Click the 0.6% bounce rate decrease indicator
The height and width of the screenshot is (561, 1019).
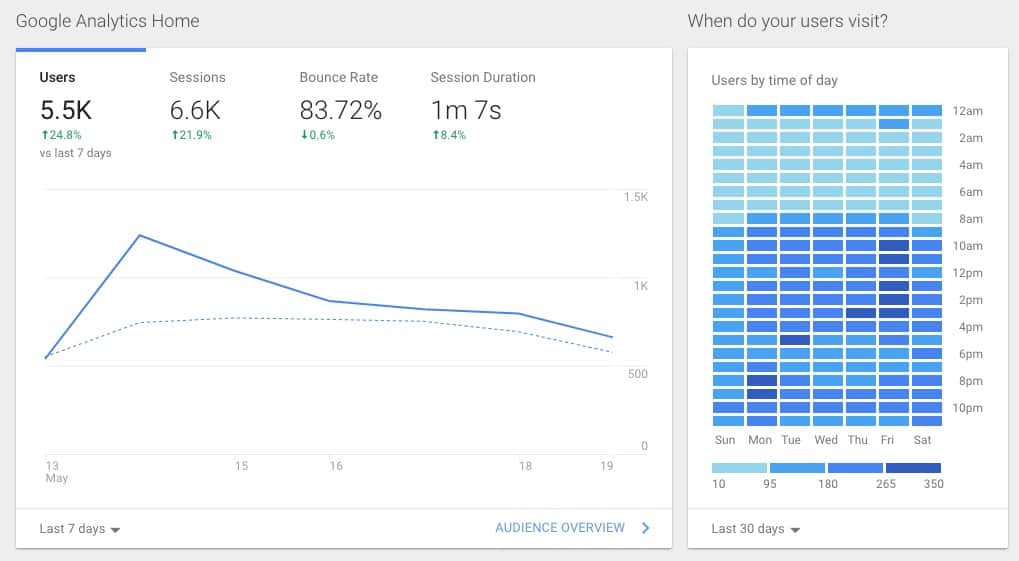pos(317,135)
